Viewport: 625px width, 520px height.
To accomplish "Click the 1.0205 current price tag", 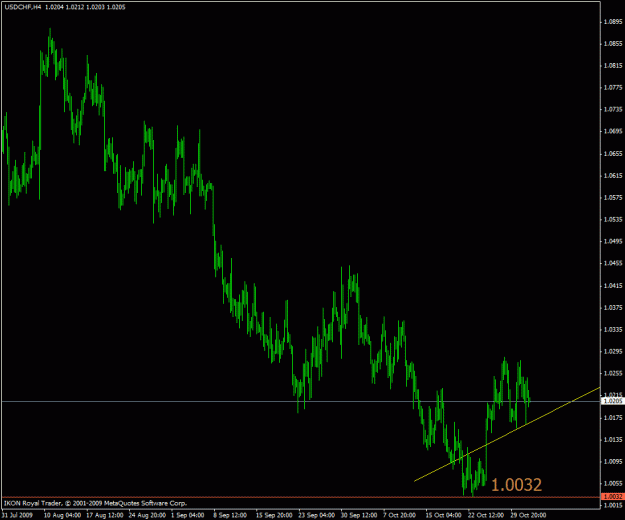I will (613, 401).
